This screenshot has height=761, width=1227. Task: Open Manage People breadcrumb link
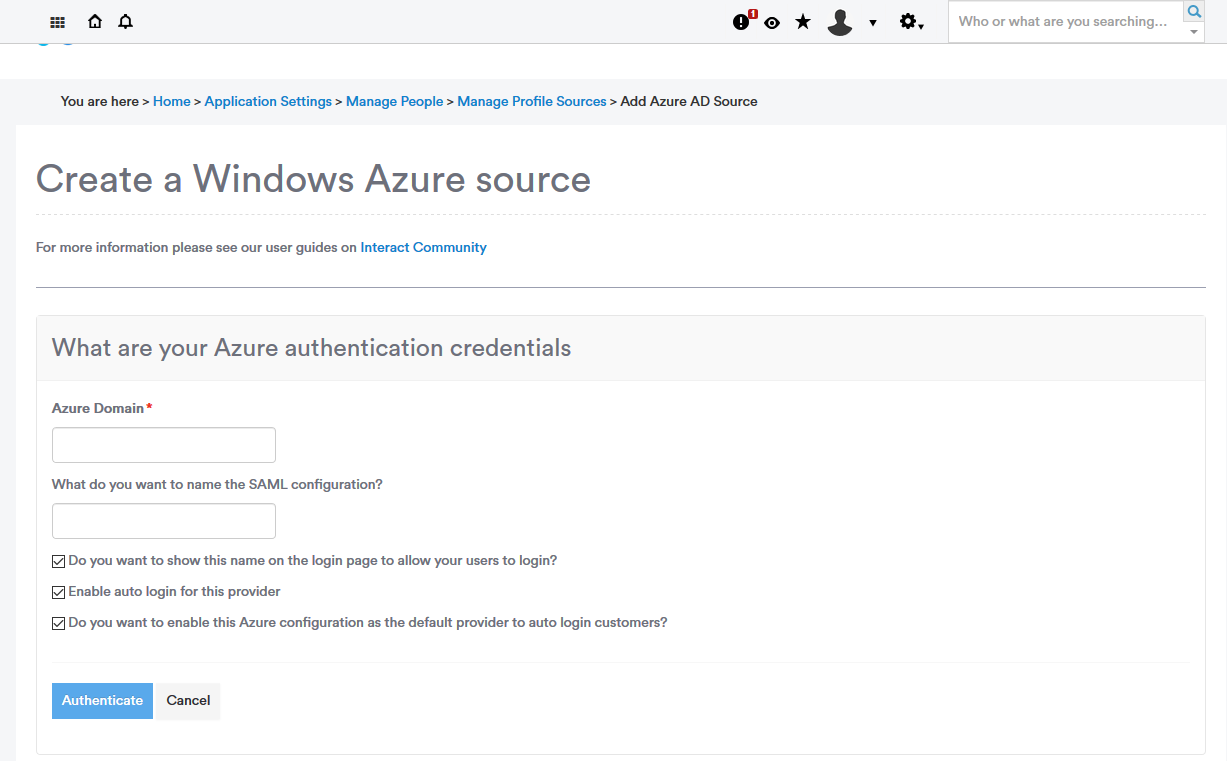395,101
